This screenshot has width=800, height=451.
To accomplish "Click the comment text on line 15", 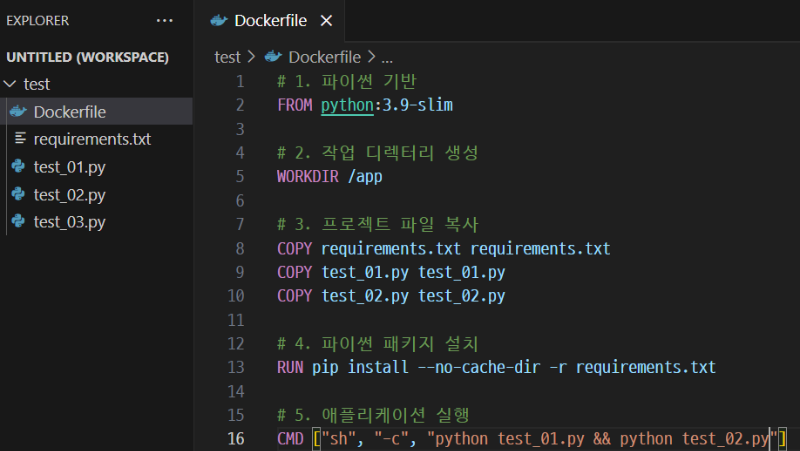I will (x=373, y=415).
